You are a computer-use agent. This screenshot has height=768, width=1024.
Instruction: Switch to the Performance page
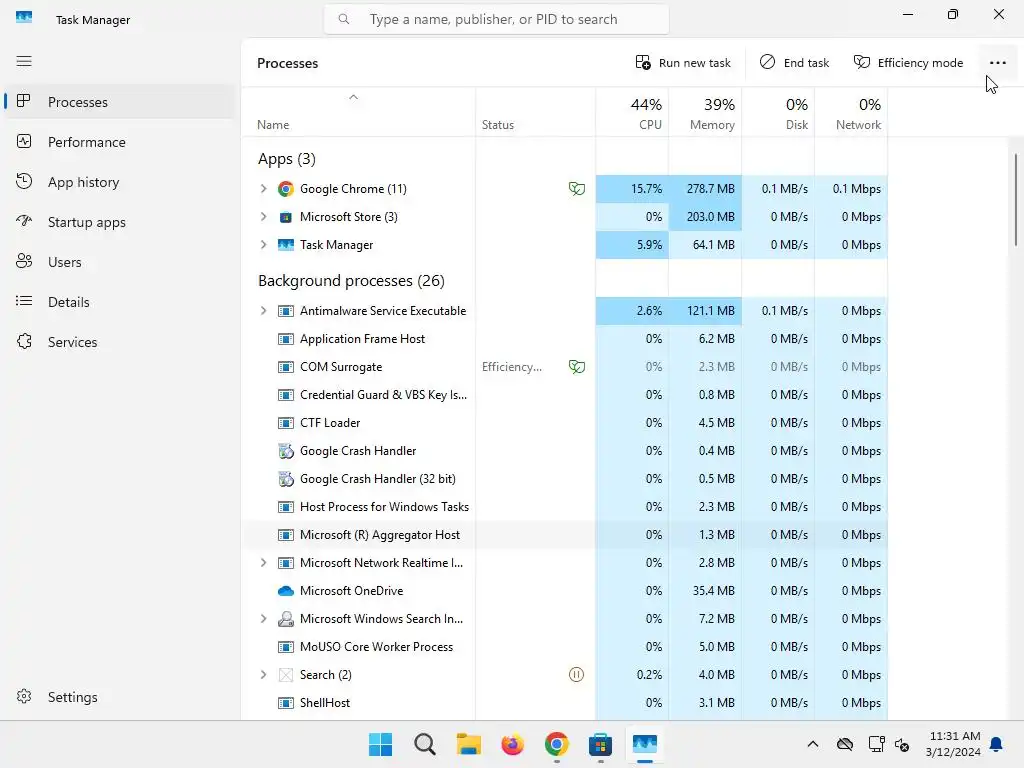point(120,142)
